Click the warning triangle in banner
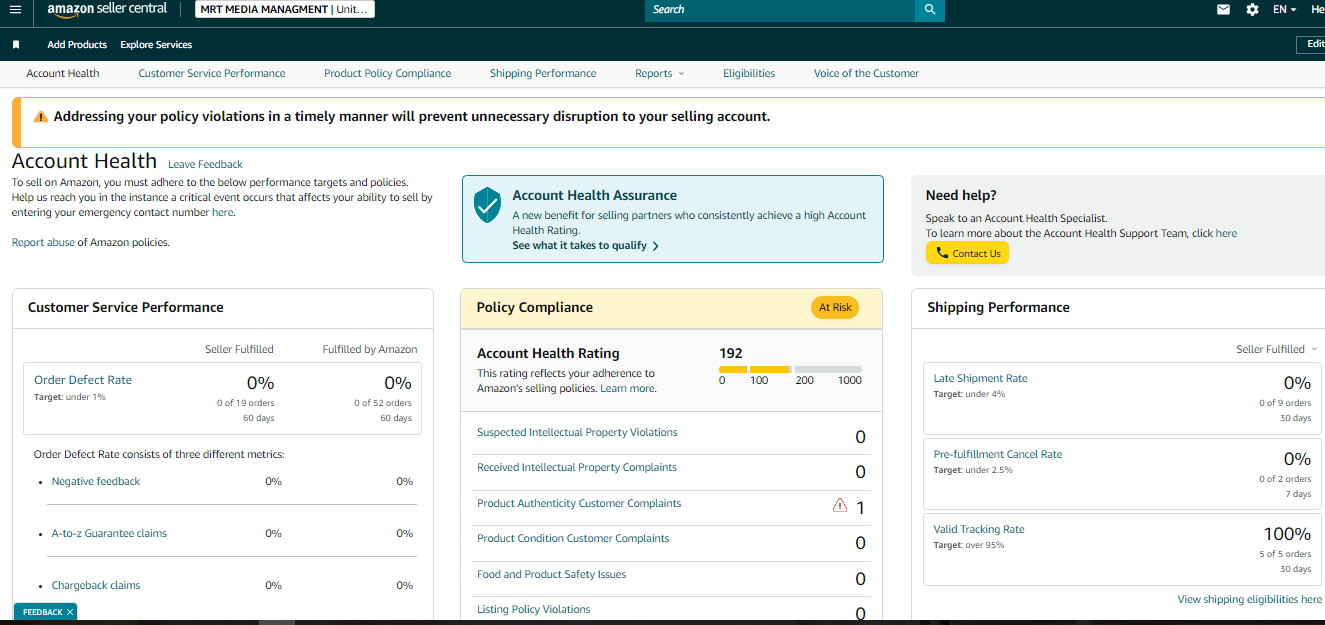 point(41,117)
